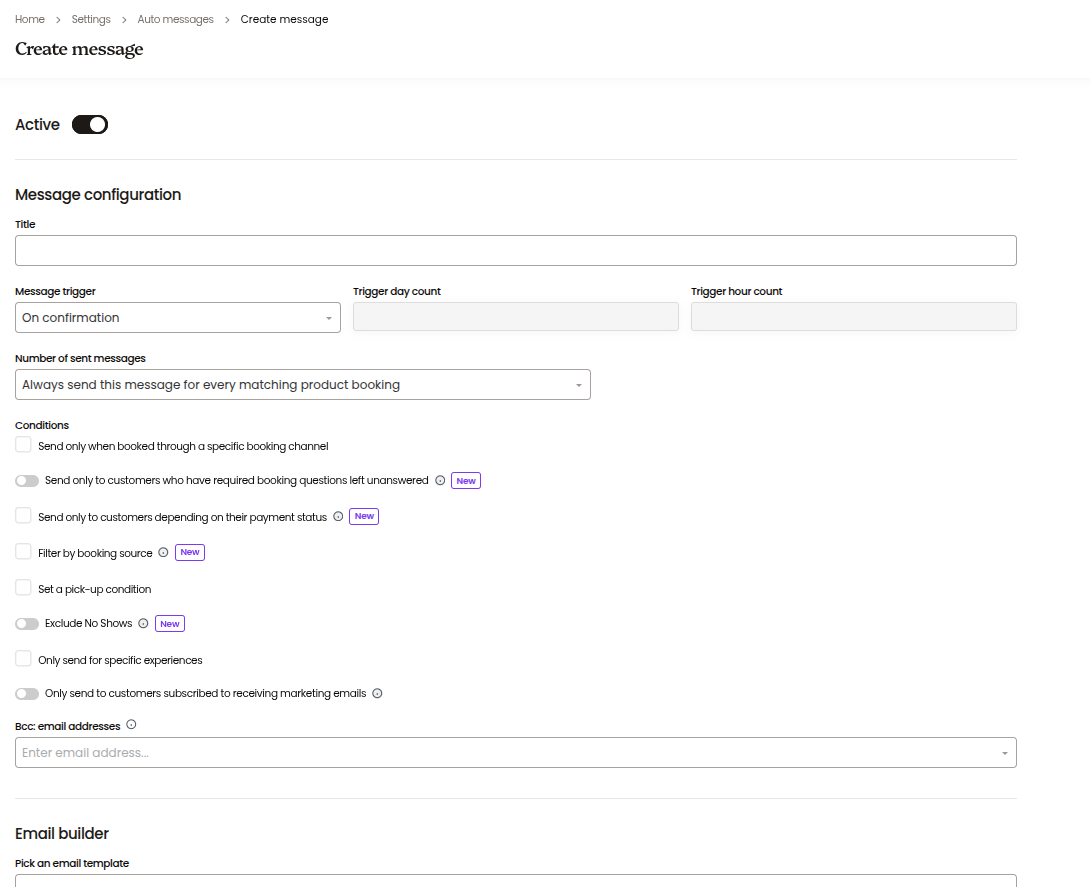Tick the payment status condition checkbox

coord(24,516)
